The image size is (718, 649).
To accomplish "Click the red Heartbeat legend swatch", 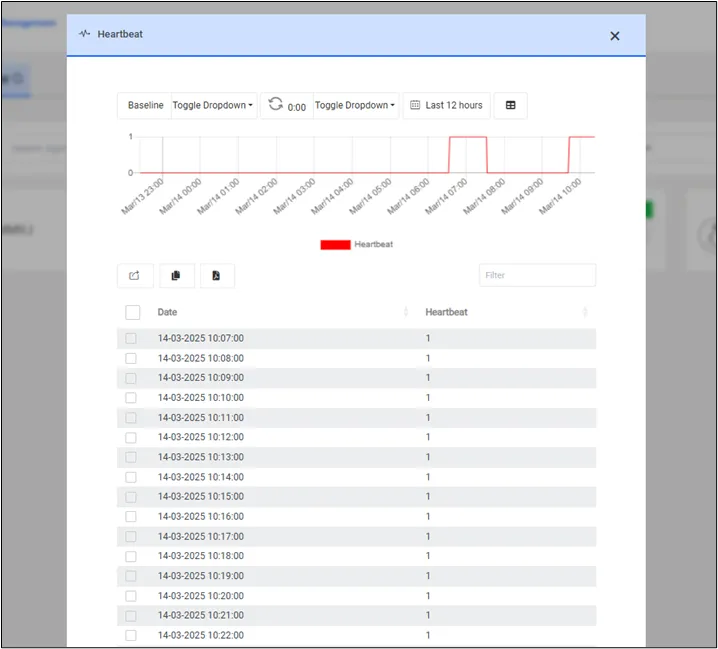I will (x=335, y=245).
